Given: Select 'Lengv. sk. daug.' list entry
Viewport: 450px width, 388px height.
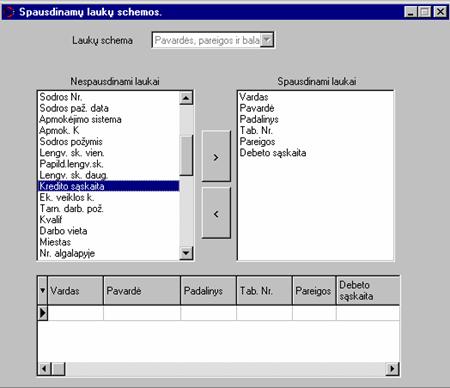Looking at the screenshot, I should (x=108, y=175).
